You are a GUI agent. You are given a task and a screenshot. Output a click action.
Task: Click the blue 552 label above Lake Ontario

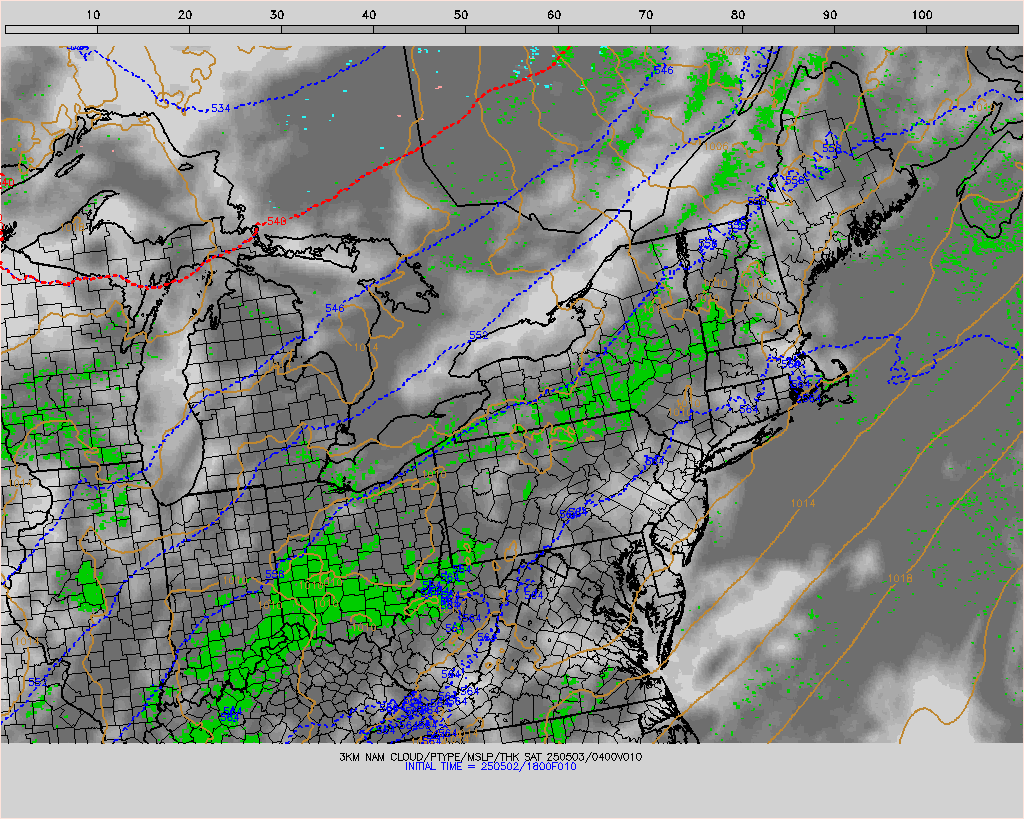[479, 335]
